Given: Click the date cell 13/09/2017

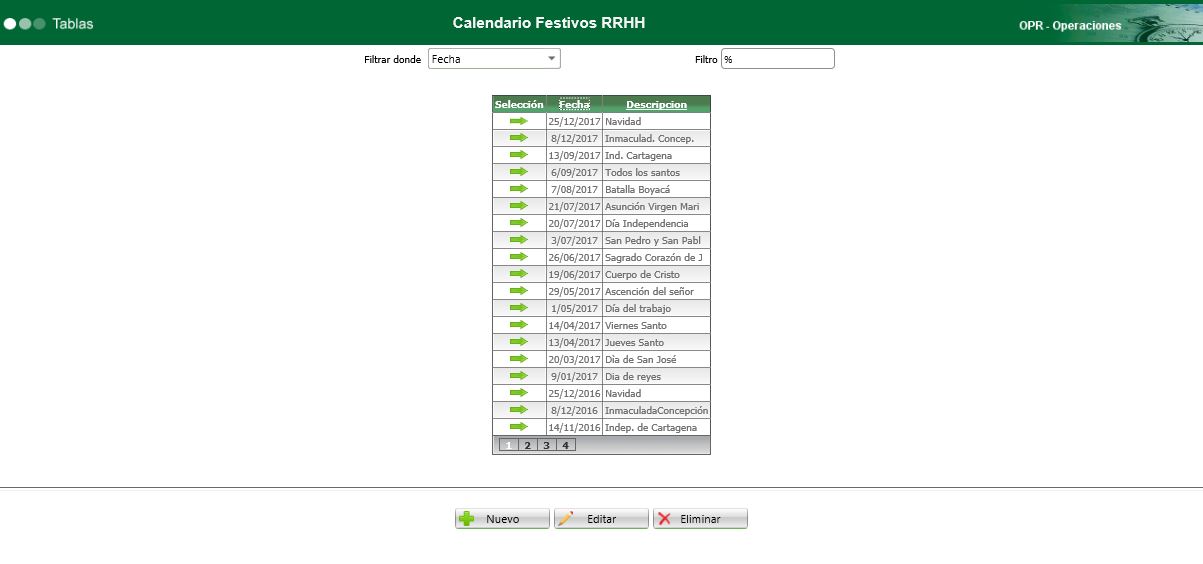Looking at the screenshot, I should coord(574,155).
